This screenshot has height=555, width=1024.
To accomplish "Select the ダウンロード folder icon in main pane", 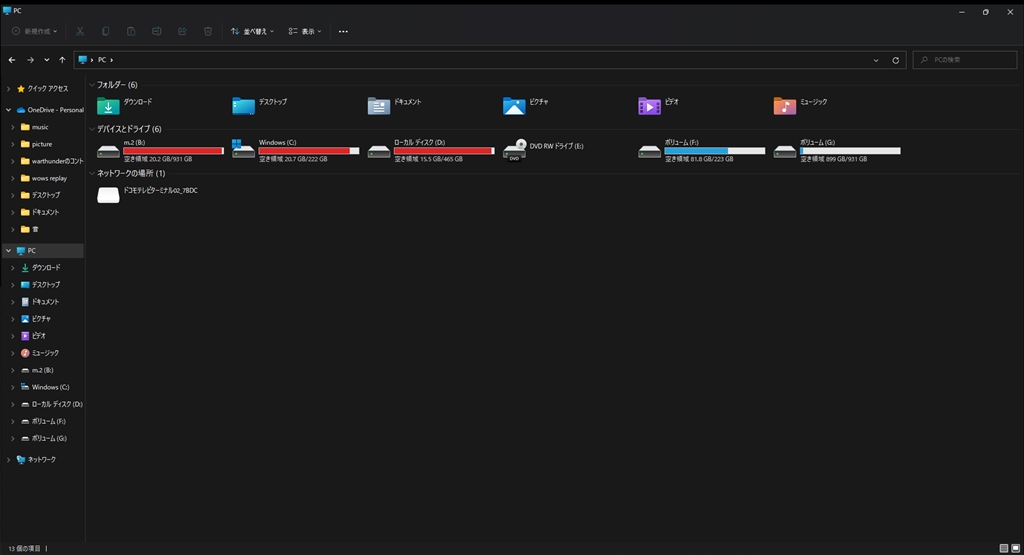I will coord(108,106).
